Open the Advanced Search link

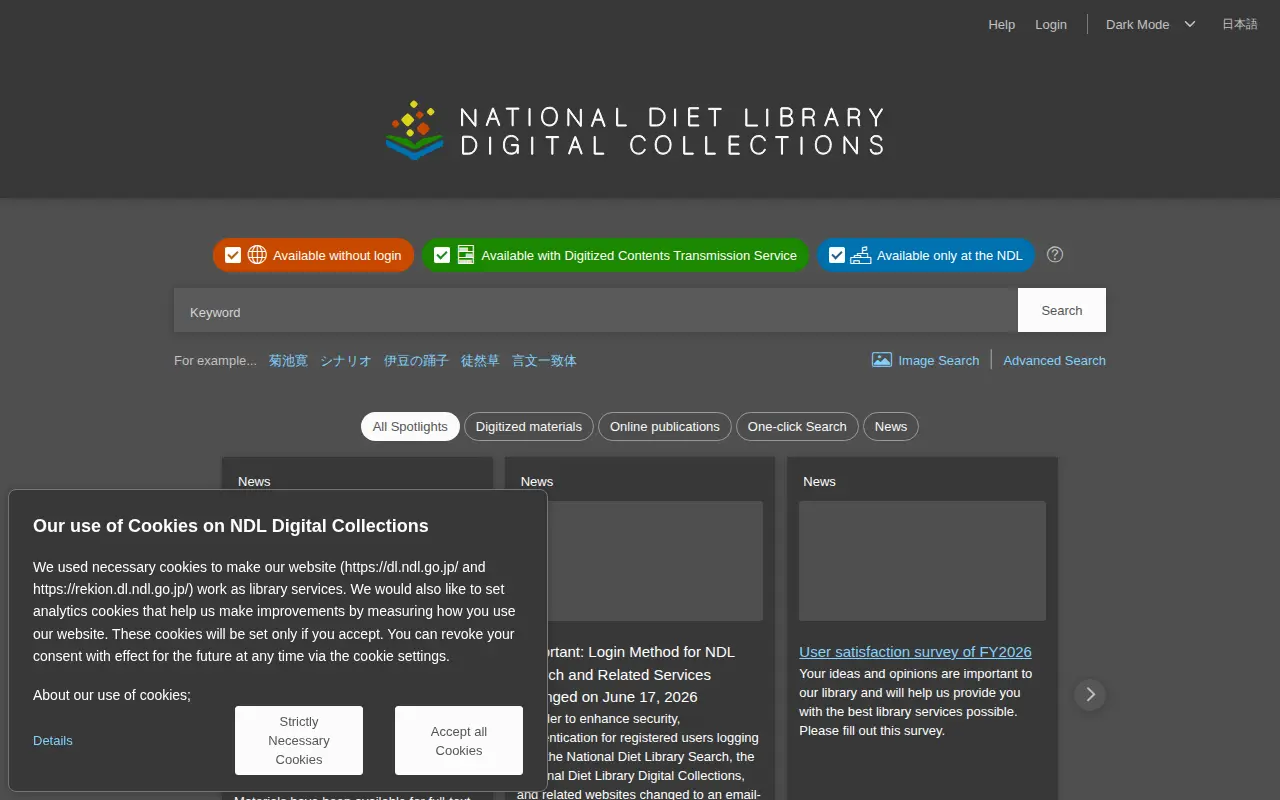tap(1054, 360)
